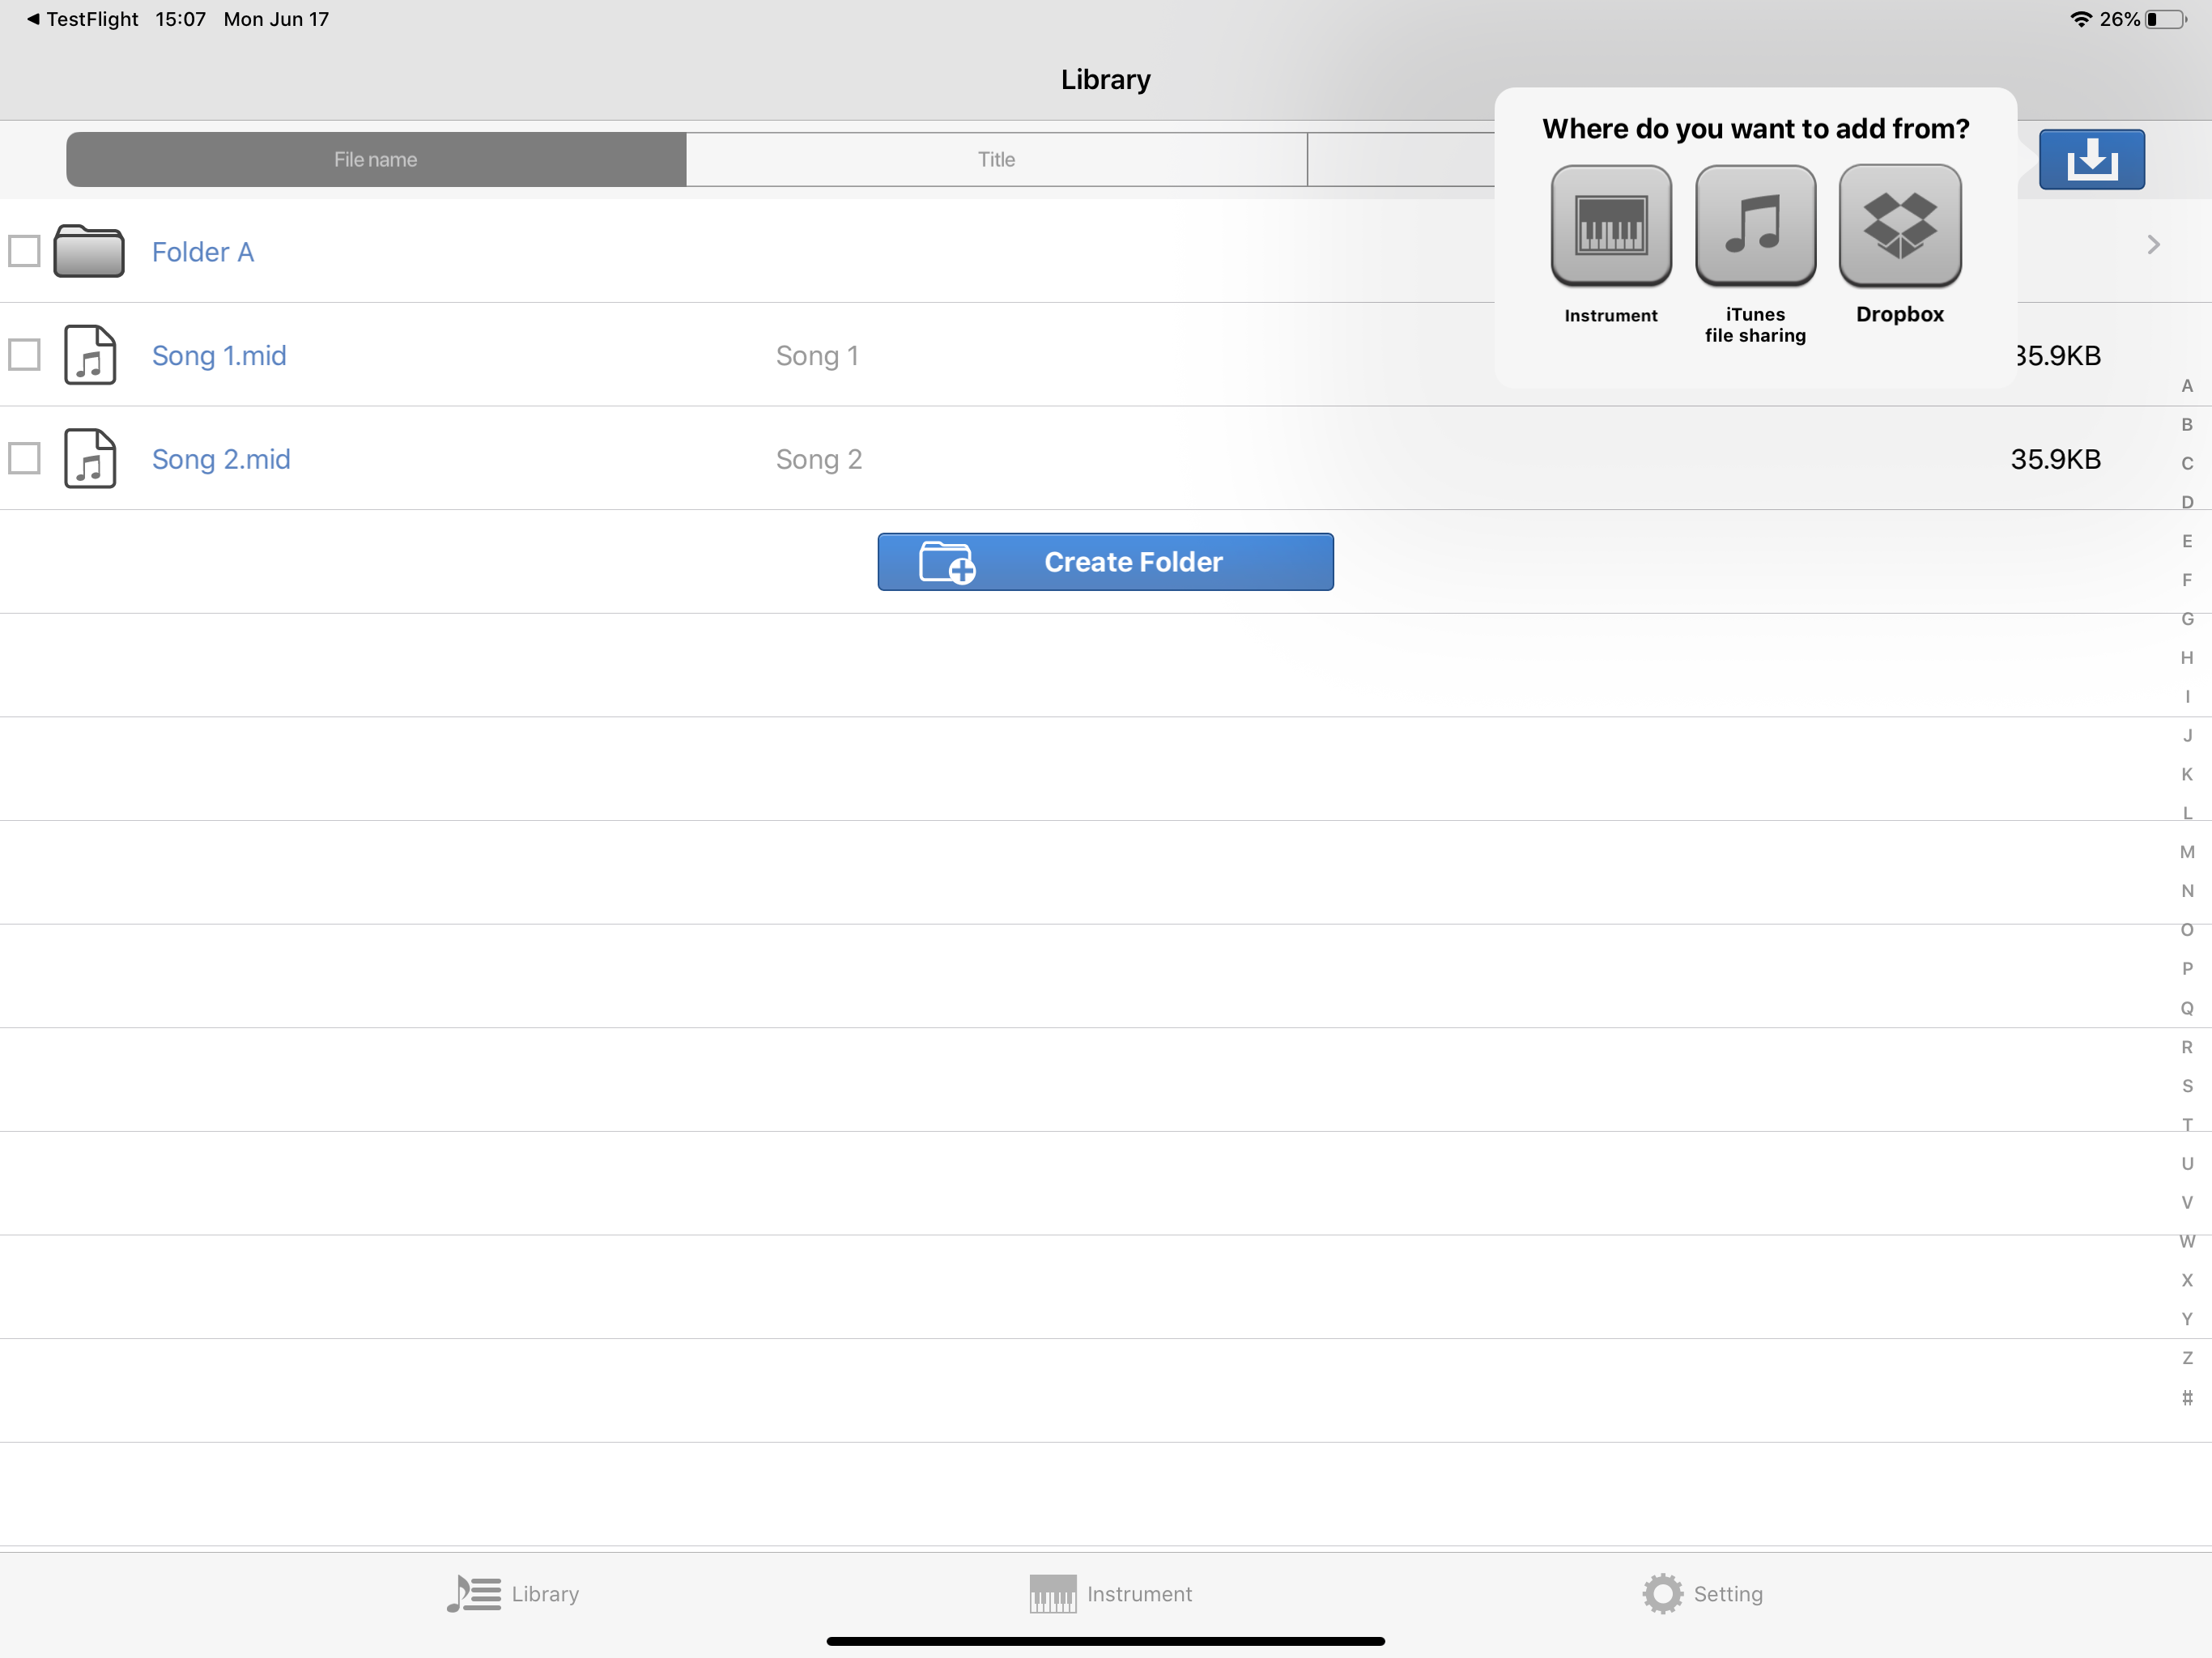The height and width of the screenshot is (1658, 2212).
Task: Open the Setting bottom tab
Action: point(1702,1593)
